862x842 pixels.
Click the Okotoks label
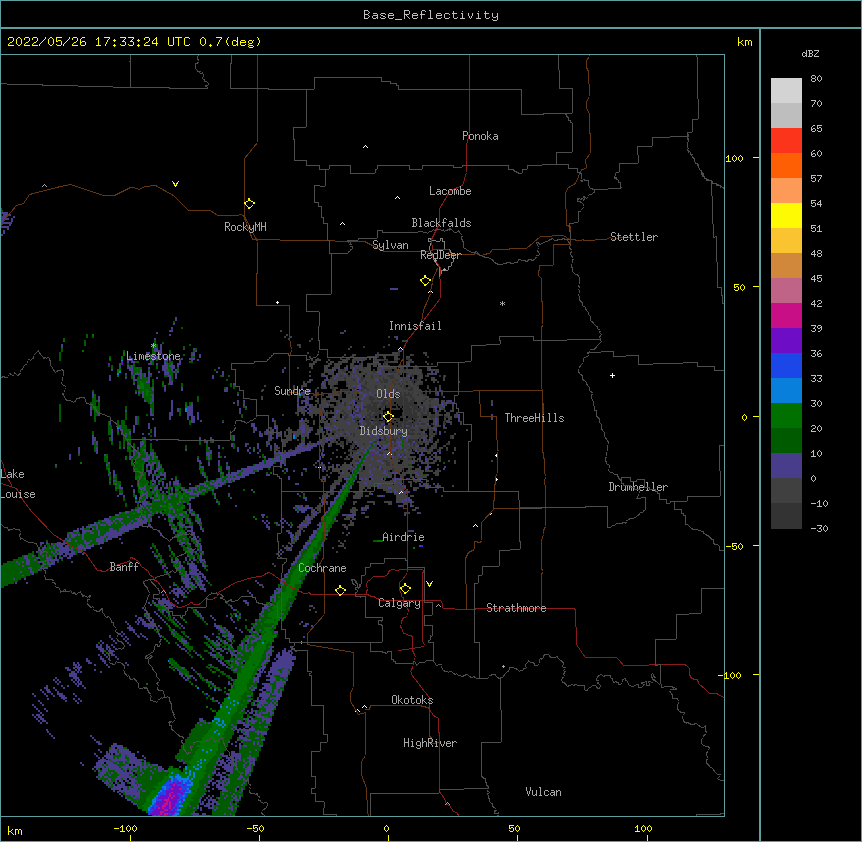[x=412, y=700]
